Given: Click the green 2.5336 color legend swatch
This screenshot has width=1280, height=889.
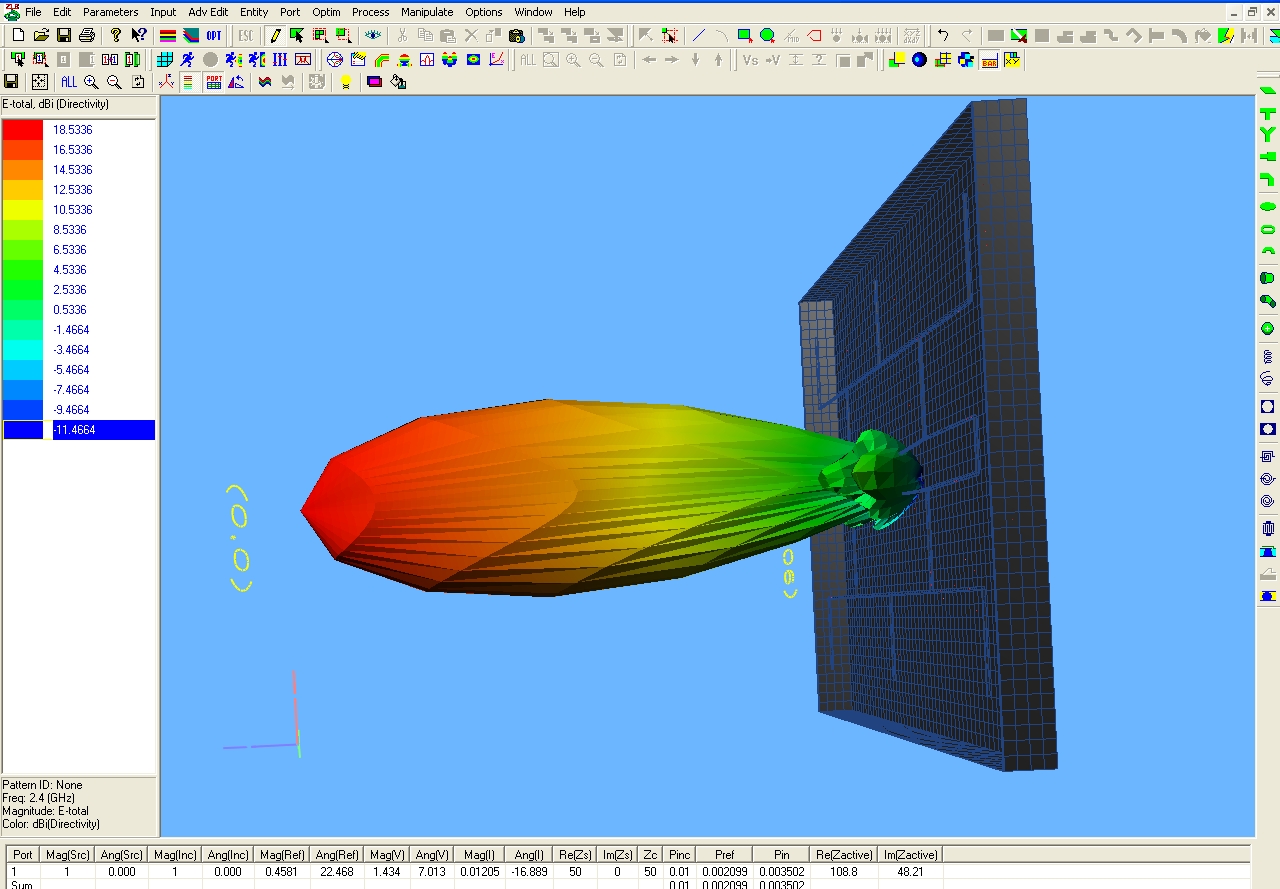Looking at the screenshot, I should (23, 290).
